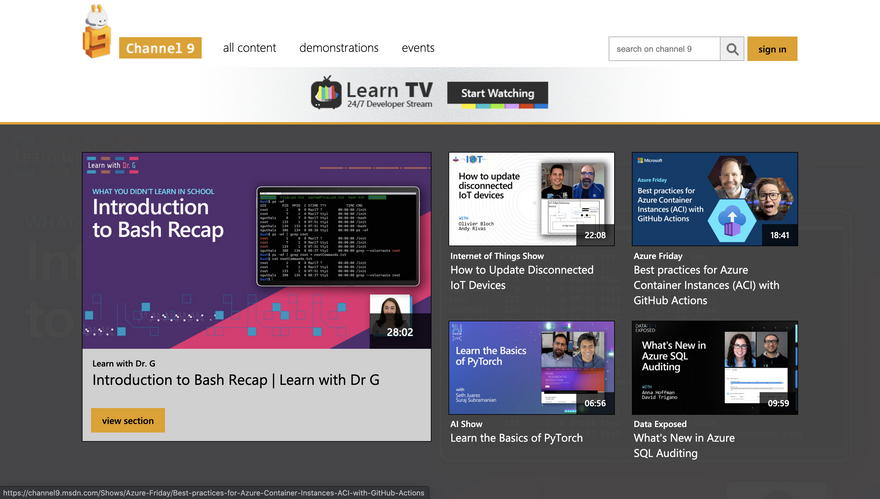Screen dimensions: 880x499
Task: Open the IoT disconnected devices video thumbnail
Action: 531,199
